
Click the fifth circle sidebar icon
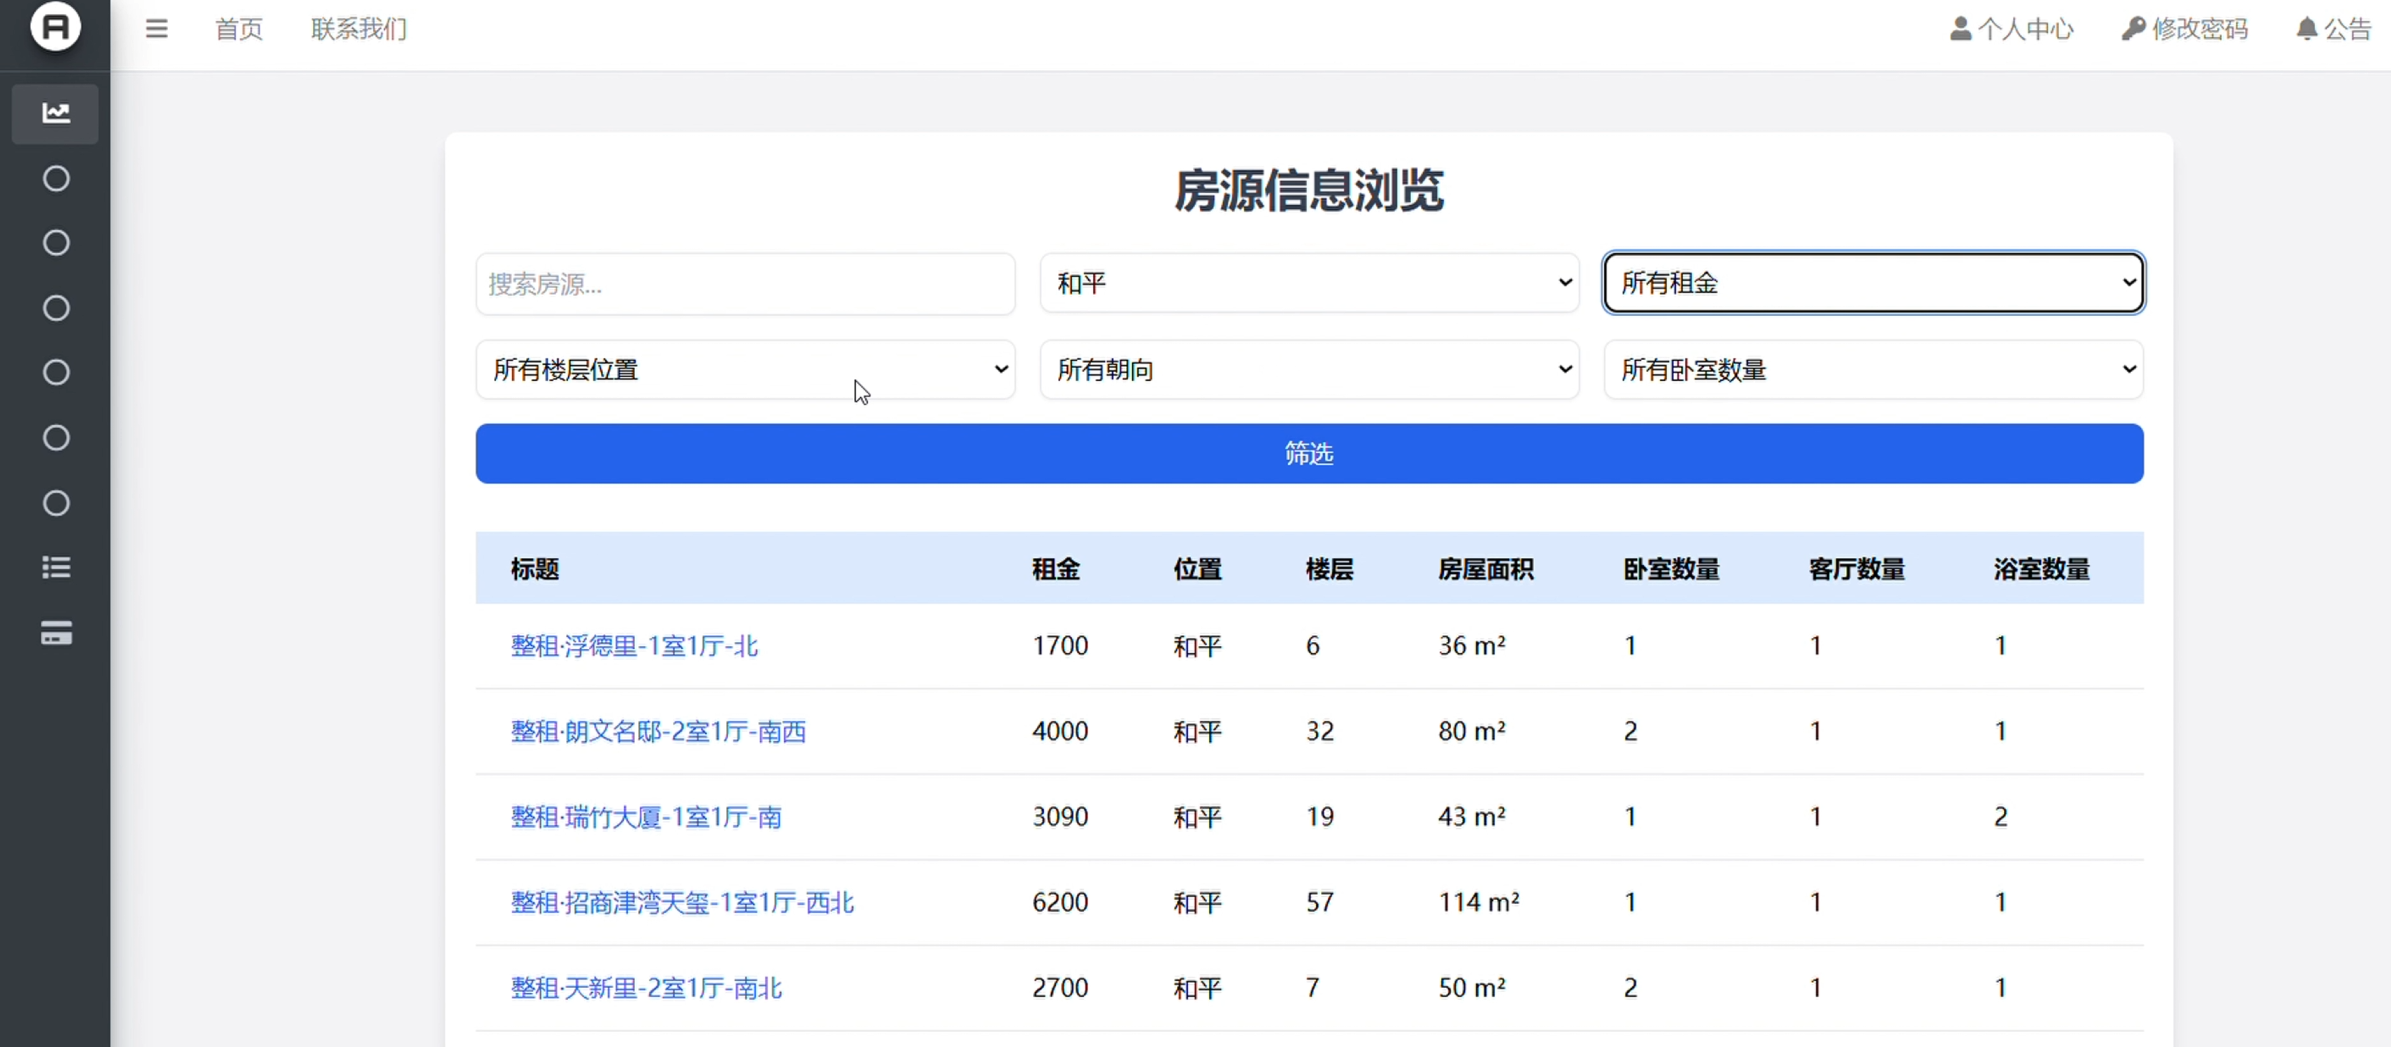[56, 438]
